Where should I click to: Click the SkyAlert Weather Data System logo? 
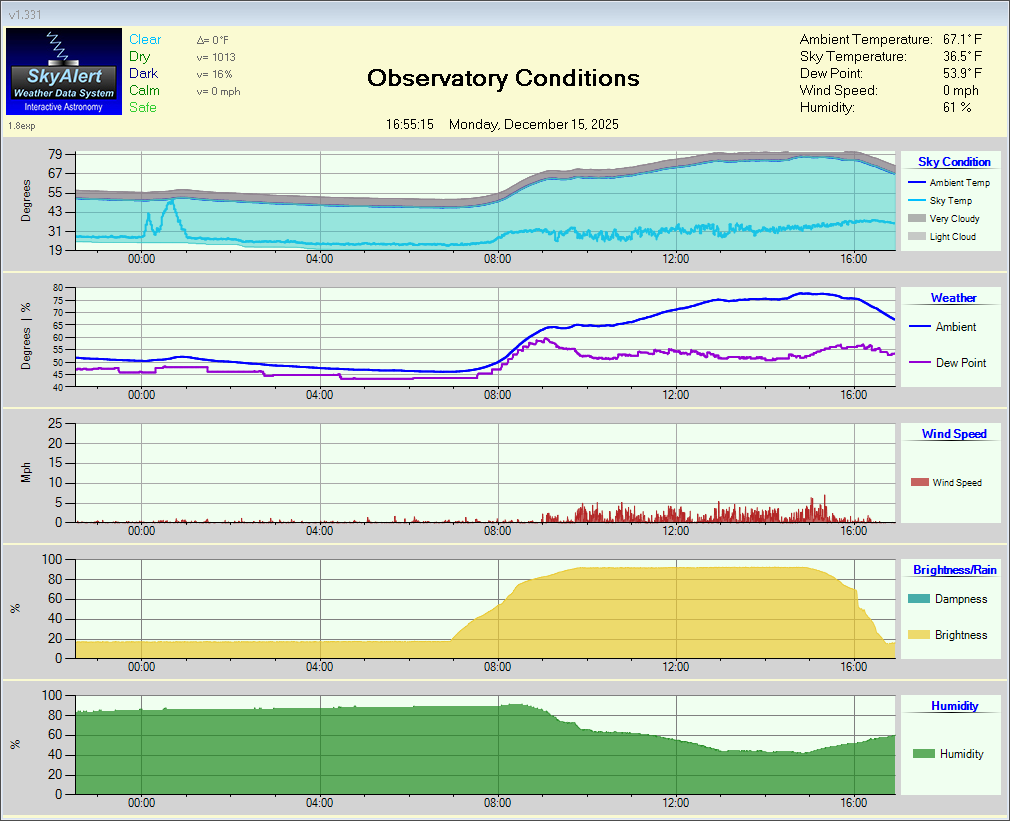click(x=64, y=71)
